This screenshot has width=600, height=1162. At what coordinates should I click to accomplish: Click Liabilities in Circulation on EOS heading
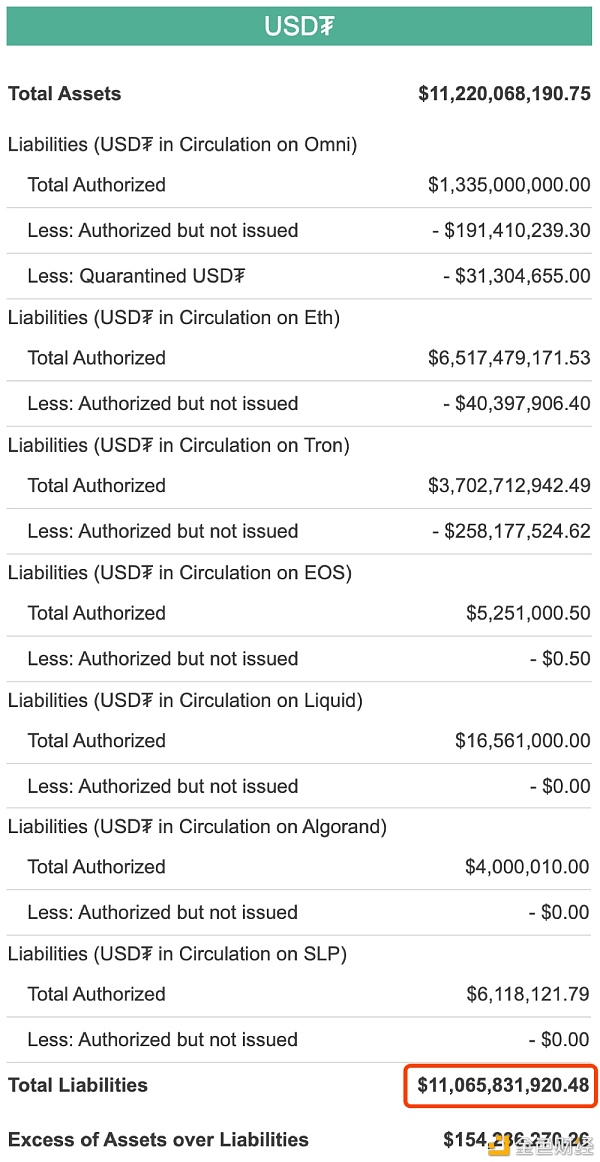[x=179, y=573]
